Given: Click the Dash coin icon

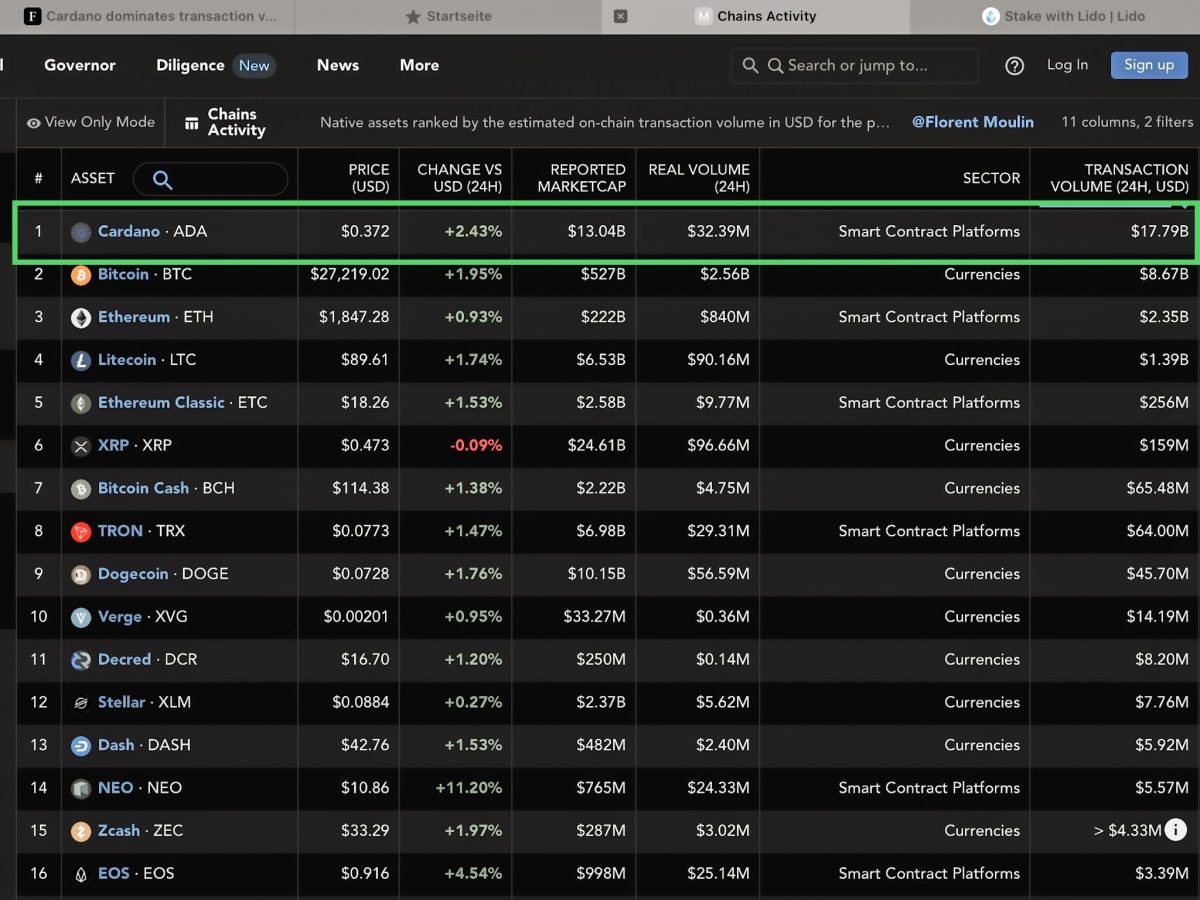Looking at the screenshot, I should pos(81,746).
